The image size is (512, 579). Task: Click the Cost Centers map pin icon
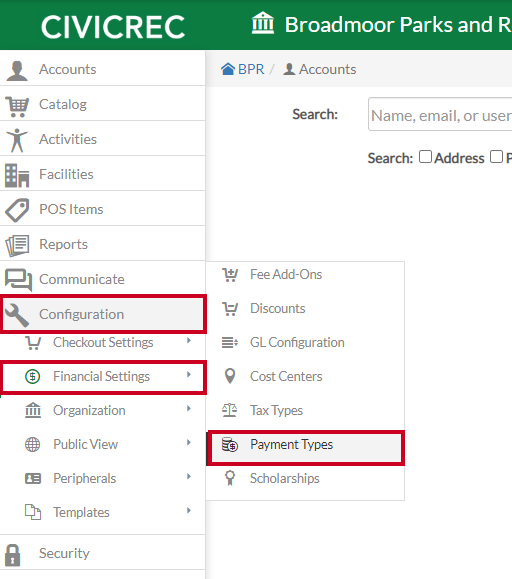tap(230, 376)
